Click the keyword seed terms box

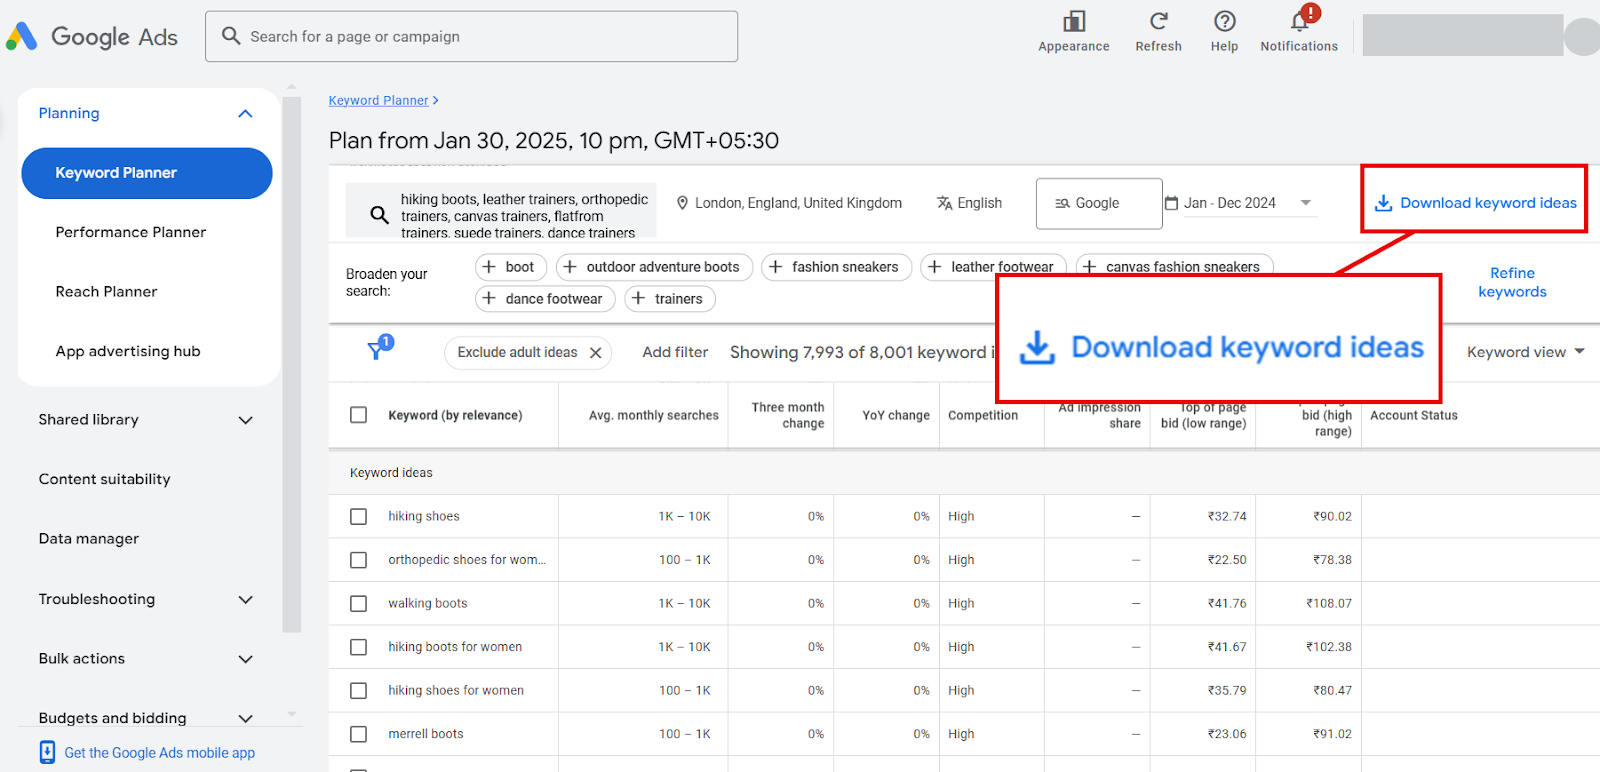coord(501,211)
